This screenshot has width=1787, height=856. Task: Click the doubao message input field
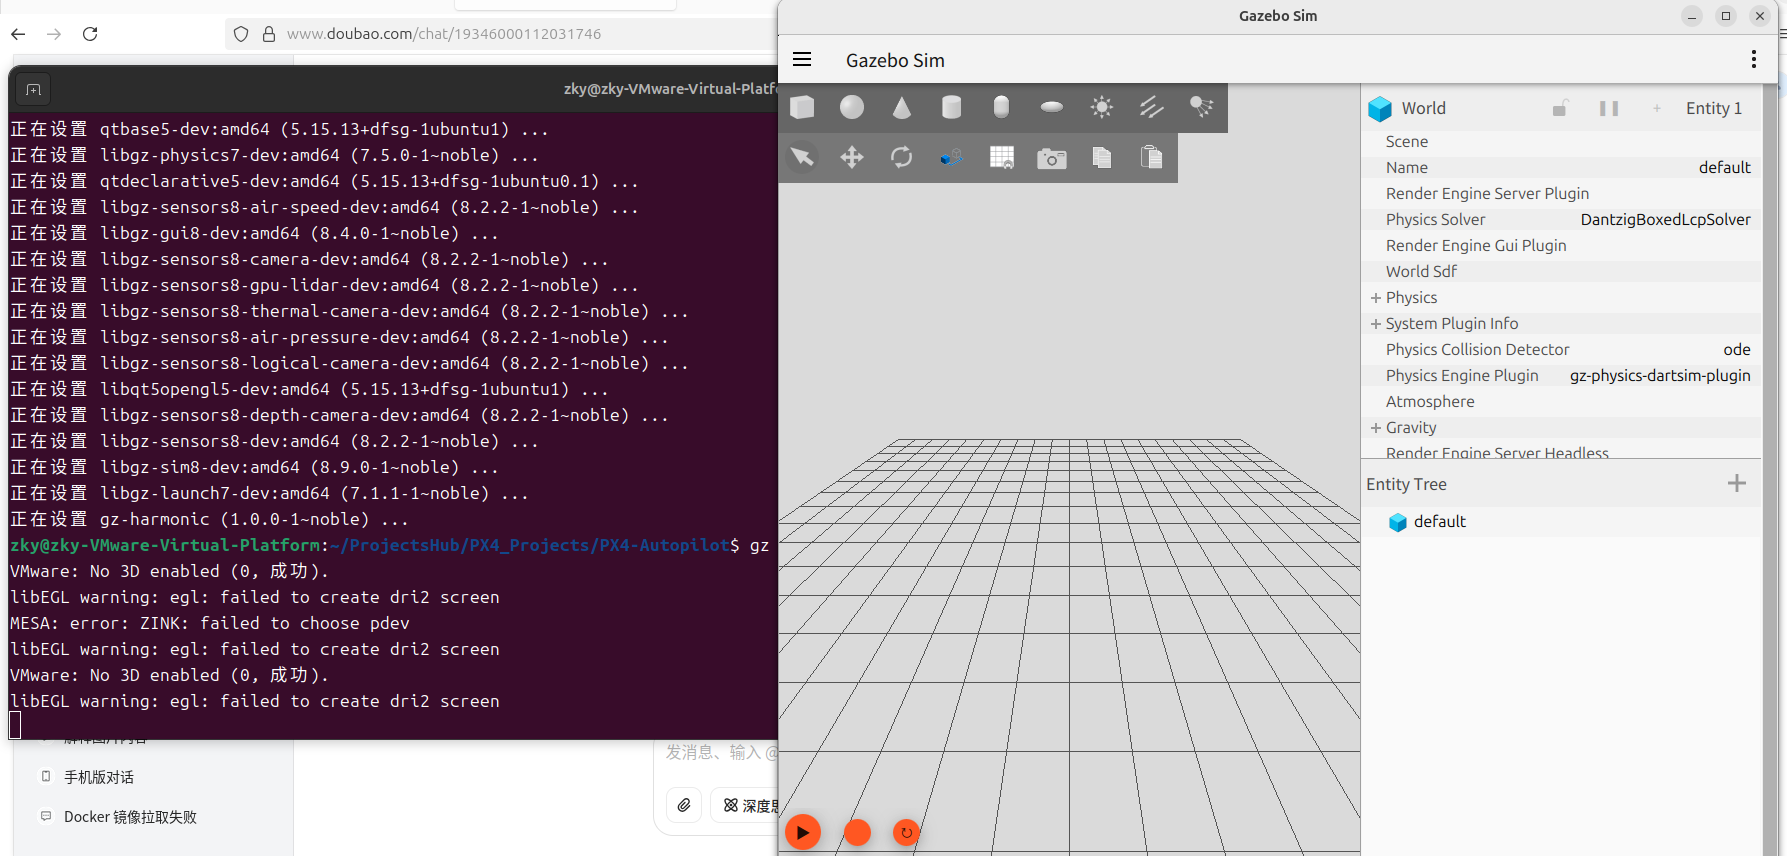point(720,752)
